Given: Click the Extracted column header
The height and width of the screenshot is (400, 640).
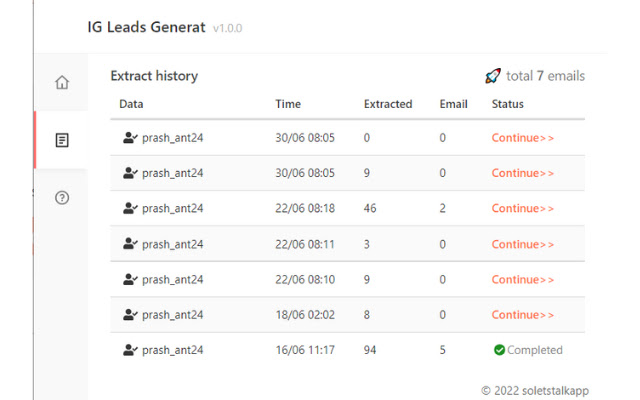Looking at the screenshot, I should [x=389, y=104].
